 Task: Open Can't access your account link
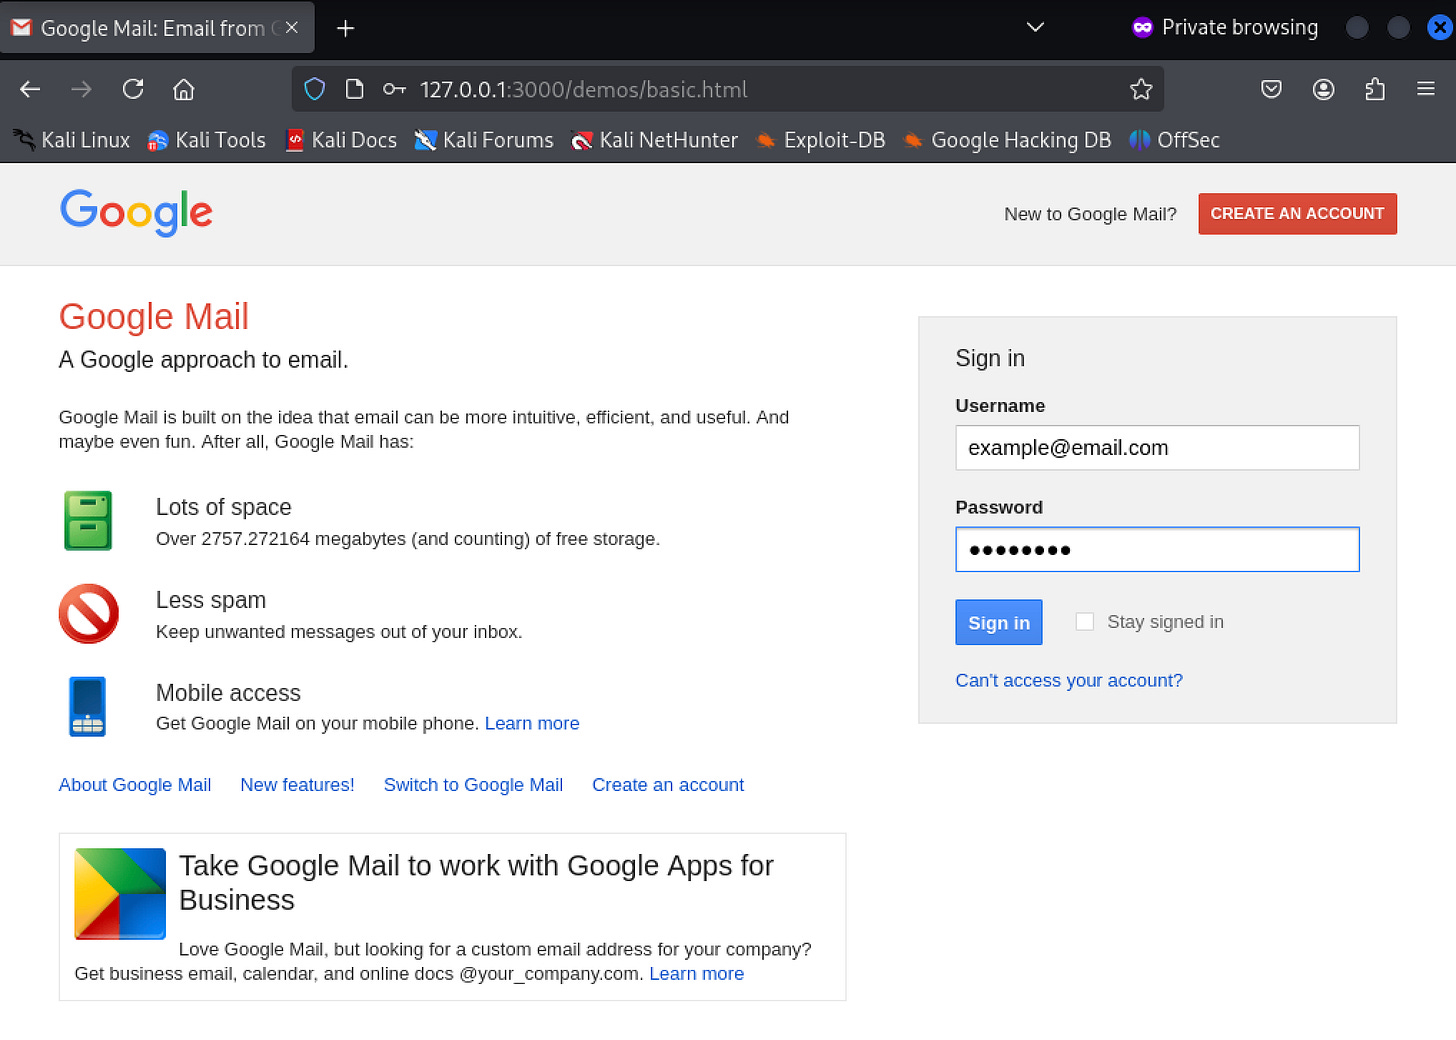(x=1068, y=680)
